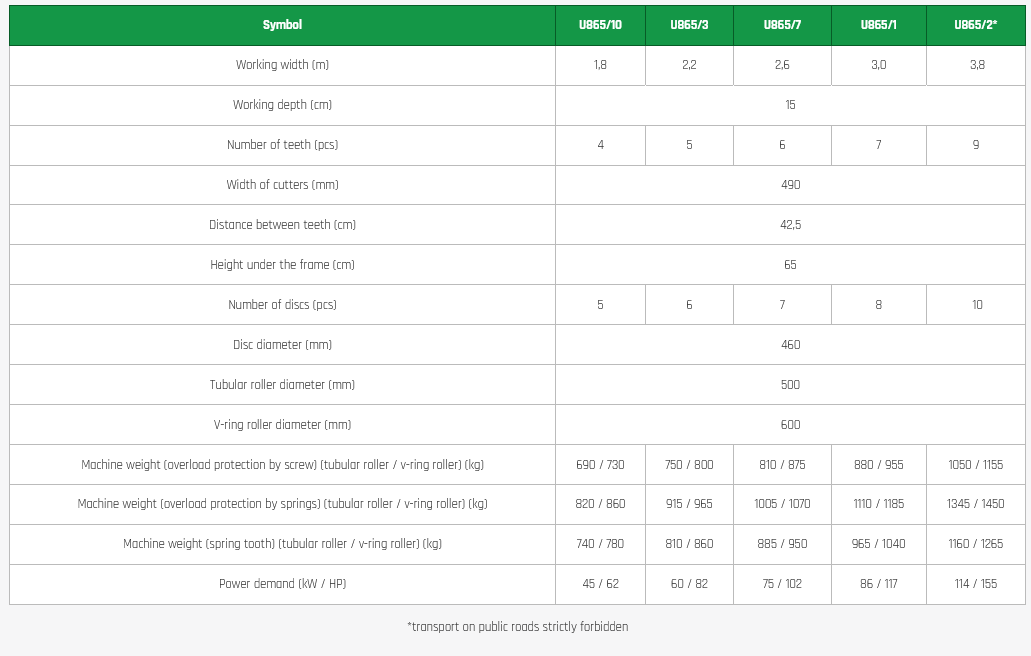Click the Working width (m) row label
1031x656 pixels.
pyautogui.click(x=282, y=65)
